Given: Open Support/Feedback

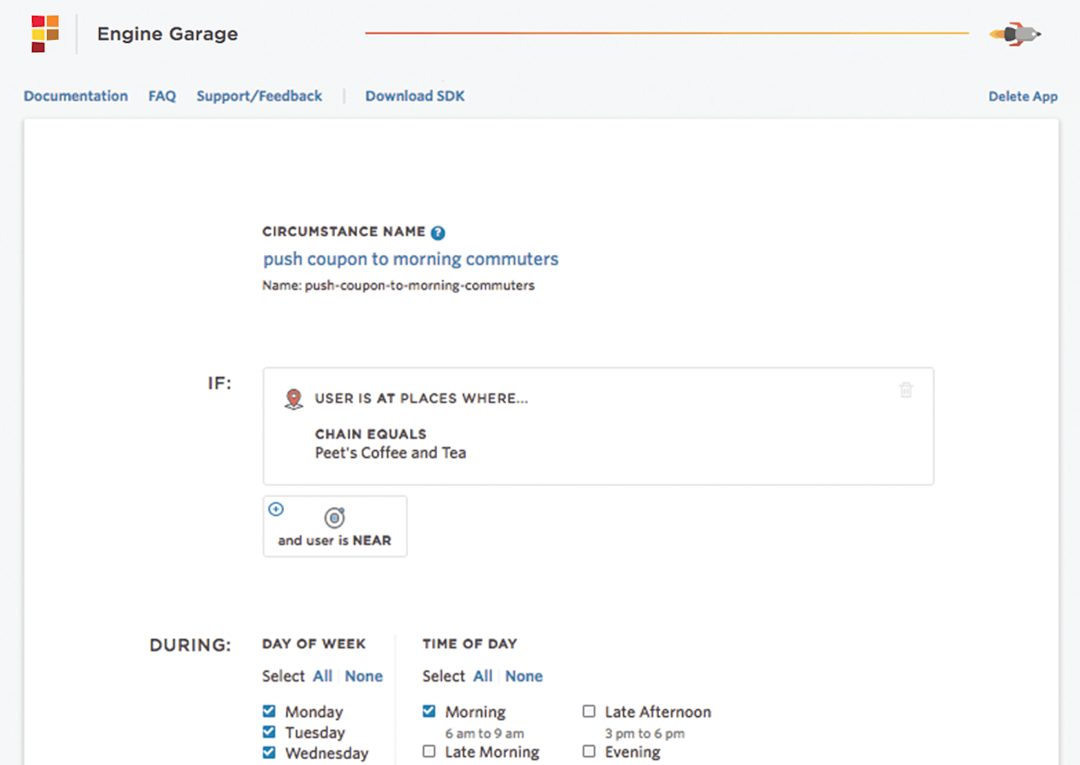Looking at the screenshot, I should coord(259,96).
